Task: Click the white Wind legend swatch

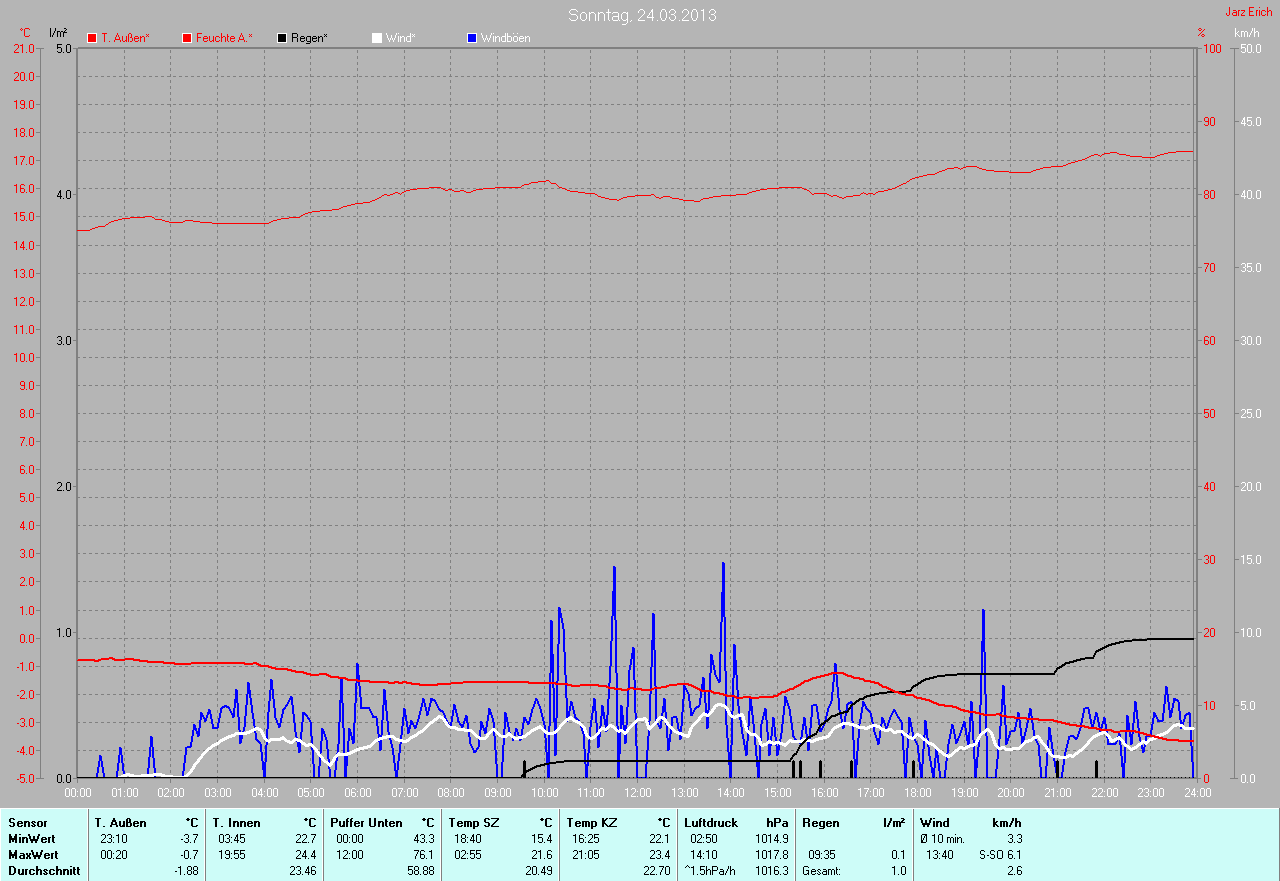Action: click(x=377, y=38)
